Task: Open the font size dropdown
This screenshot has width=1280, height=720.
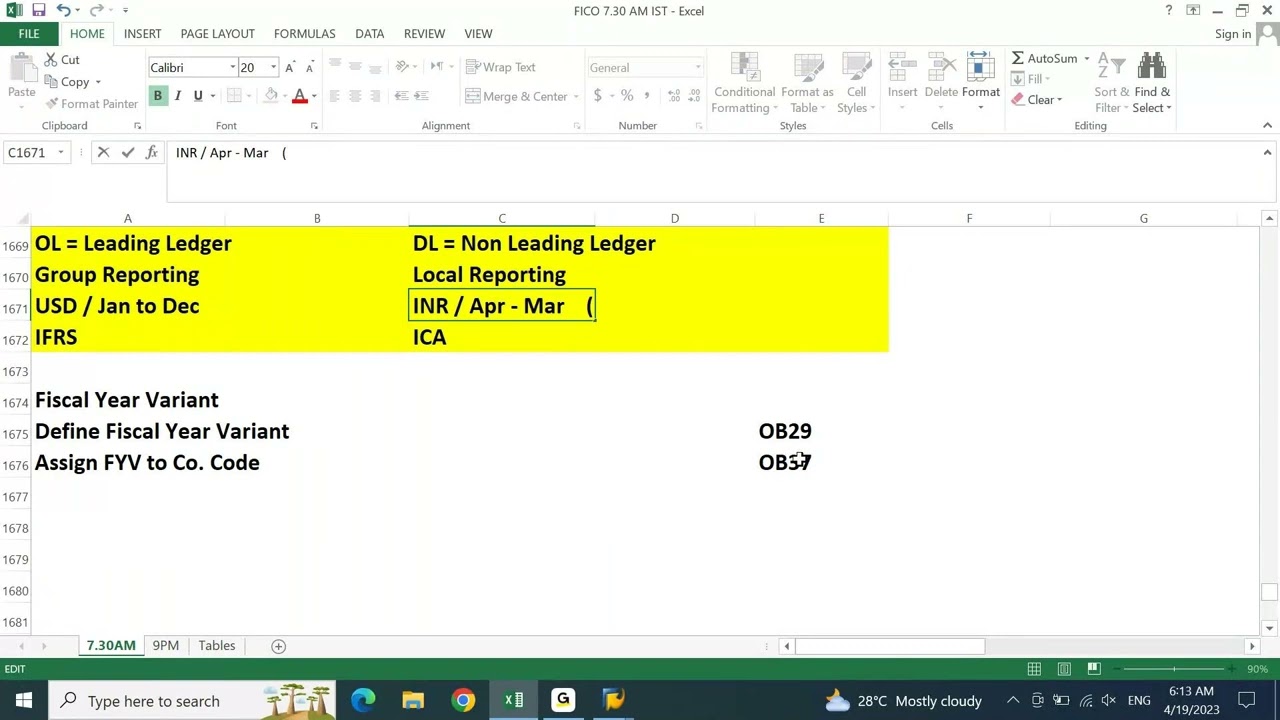Action: (273, 67)
